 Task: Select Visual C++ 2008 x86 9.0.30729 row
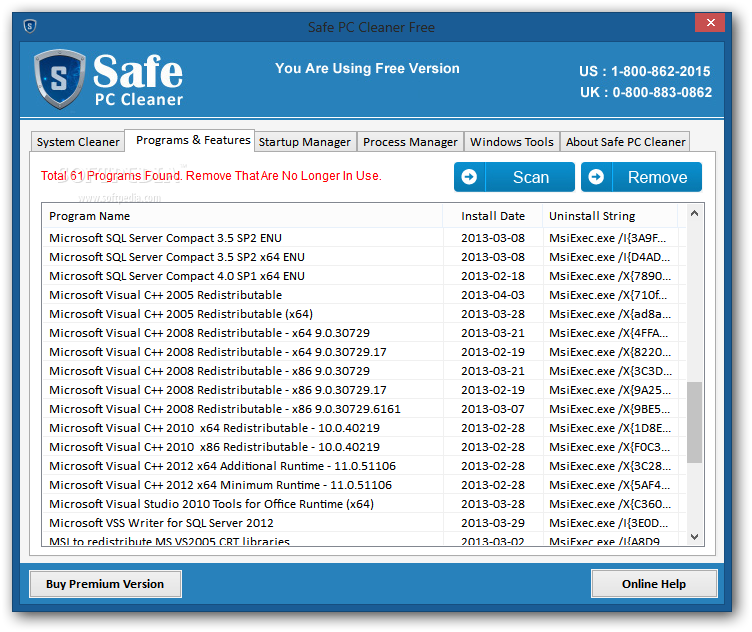coord(364,371)
